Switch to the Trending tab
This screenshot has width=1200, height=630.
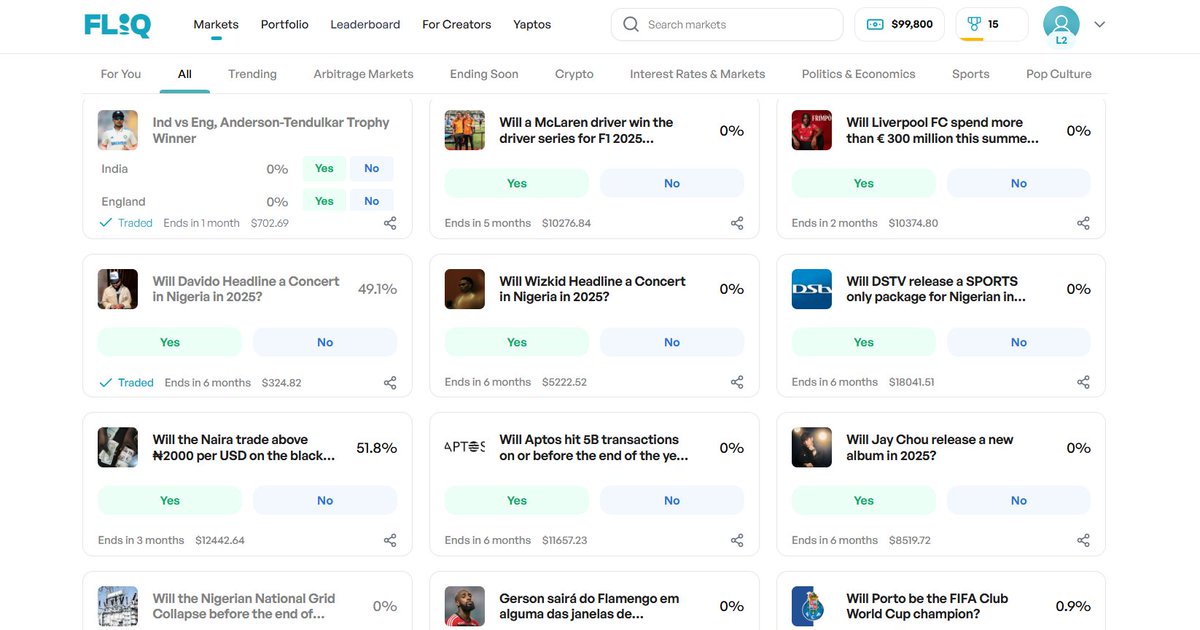[x=253, y=74]
